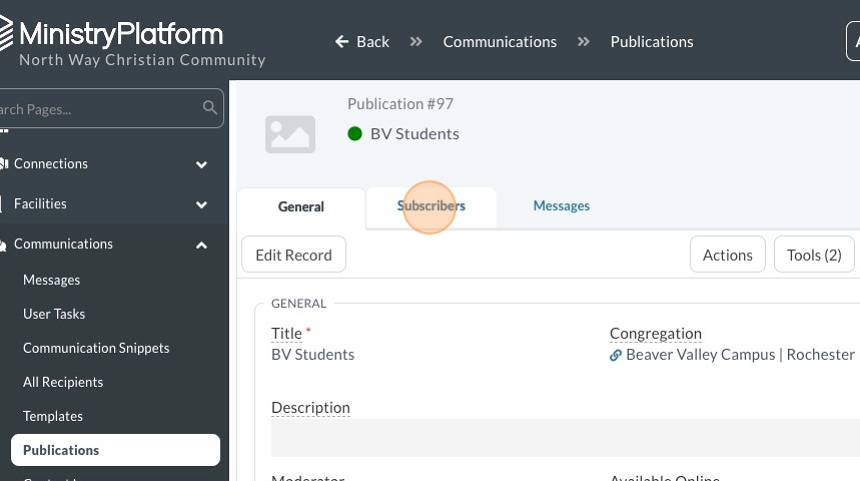Viewport: 860px width, 481px height.
Task: Click the green status dot
Action: 355,134
